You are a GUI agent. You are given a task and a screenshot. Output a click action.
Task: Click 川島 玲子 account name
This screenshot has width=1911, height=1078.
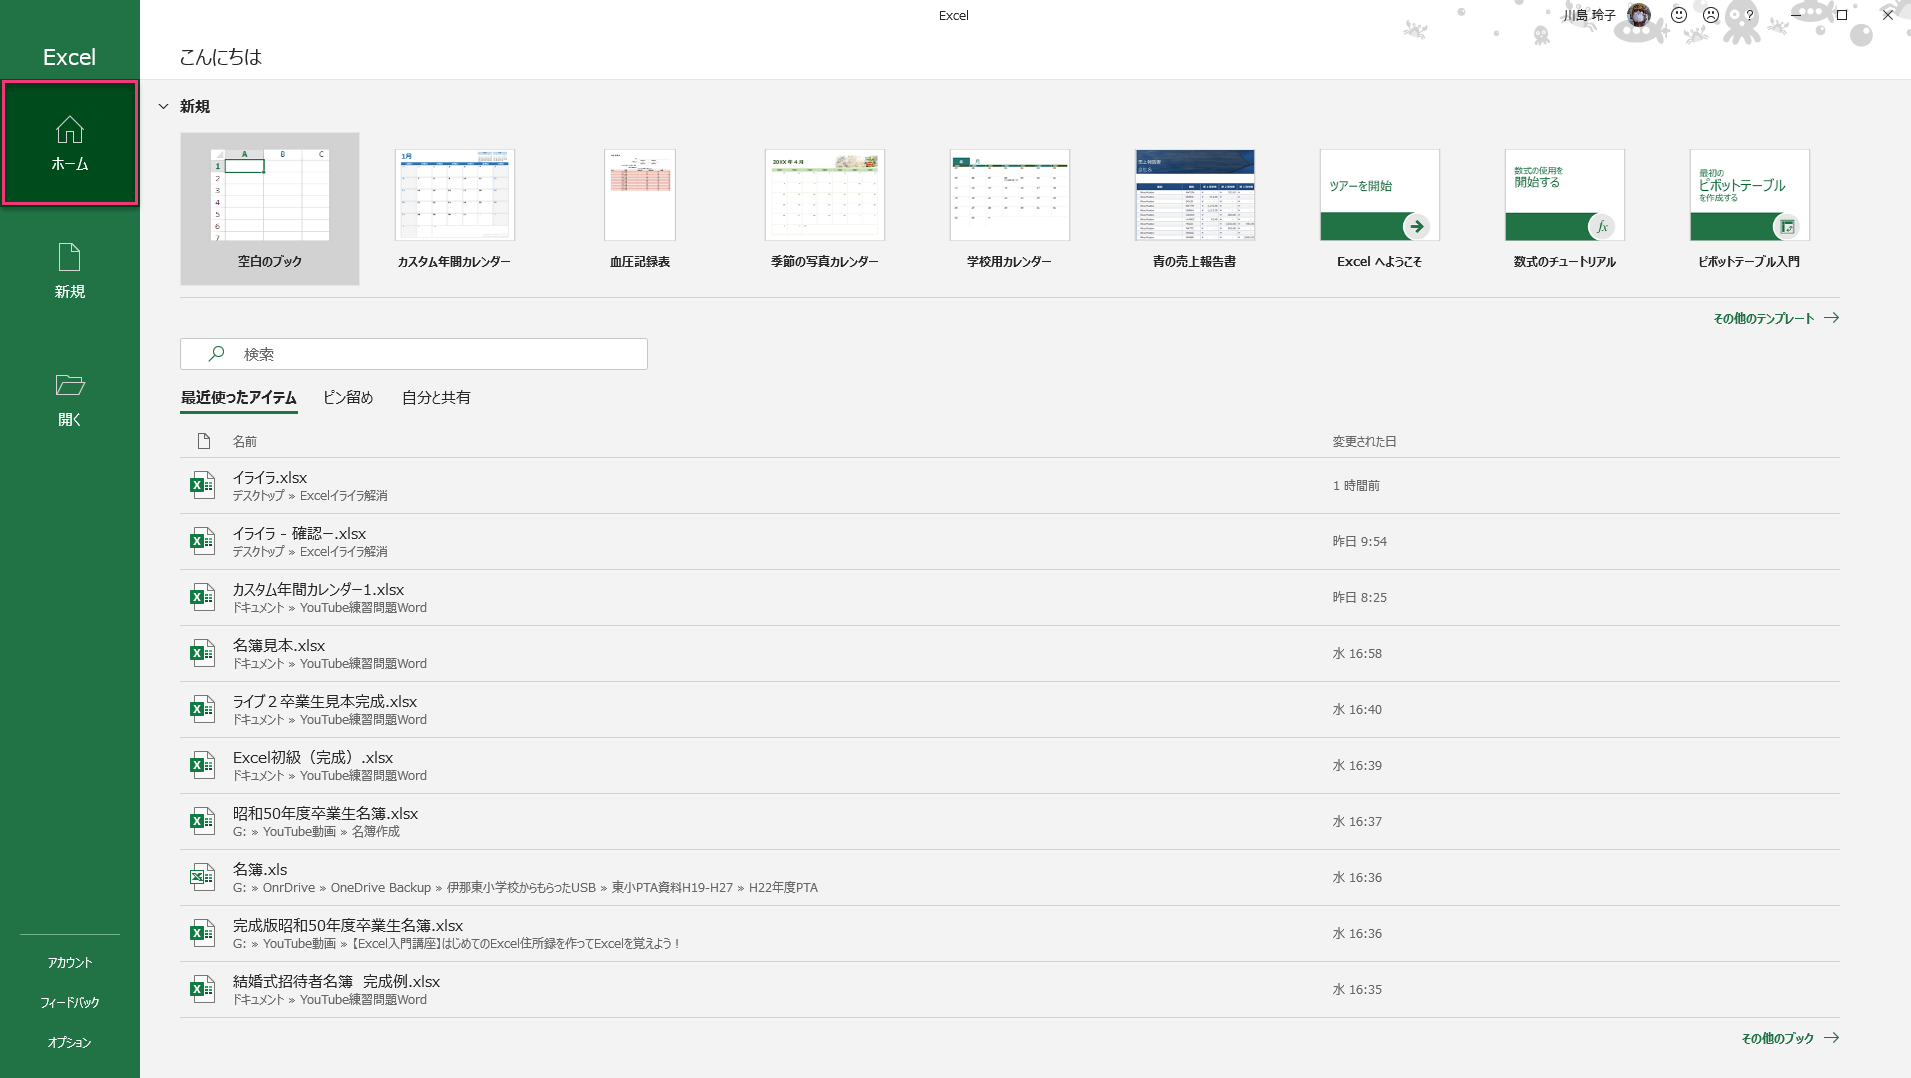tap(1589, 15)
